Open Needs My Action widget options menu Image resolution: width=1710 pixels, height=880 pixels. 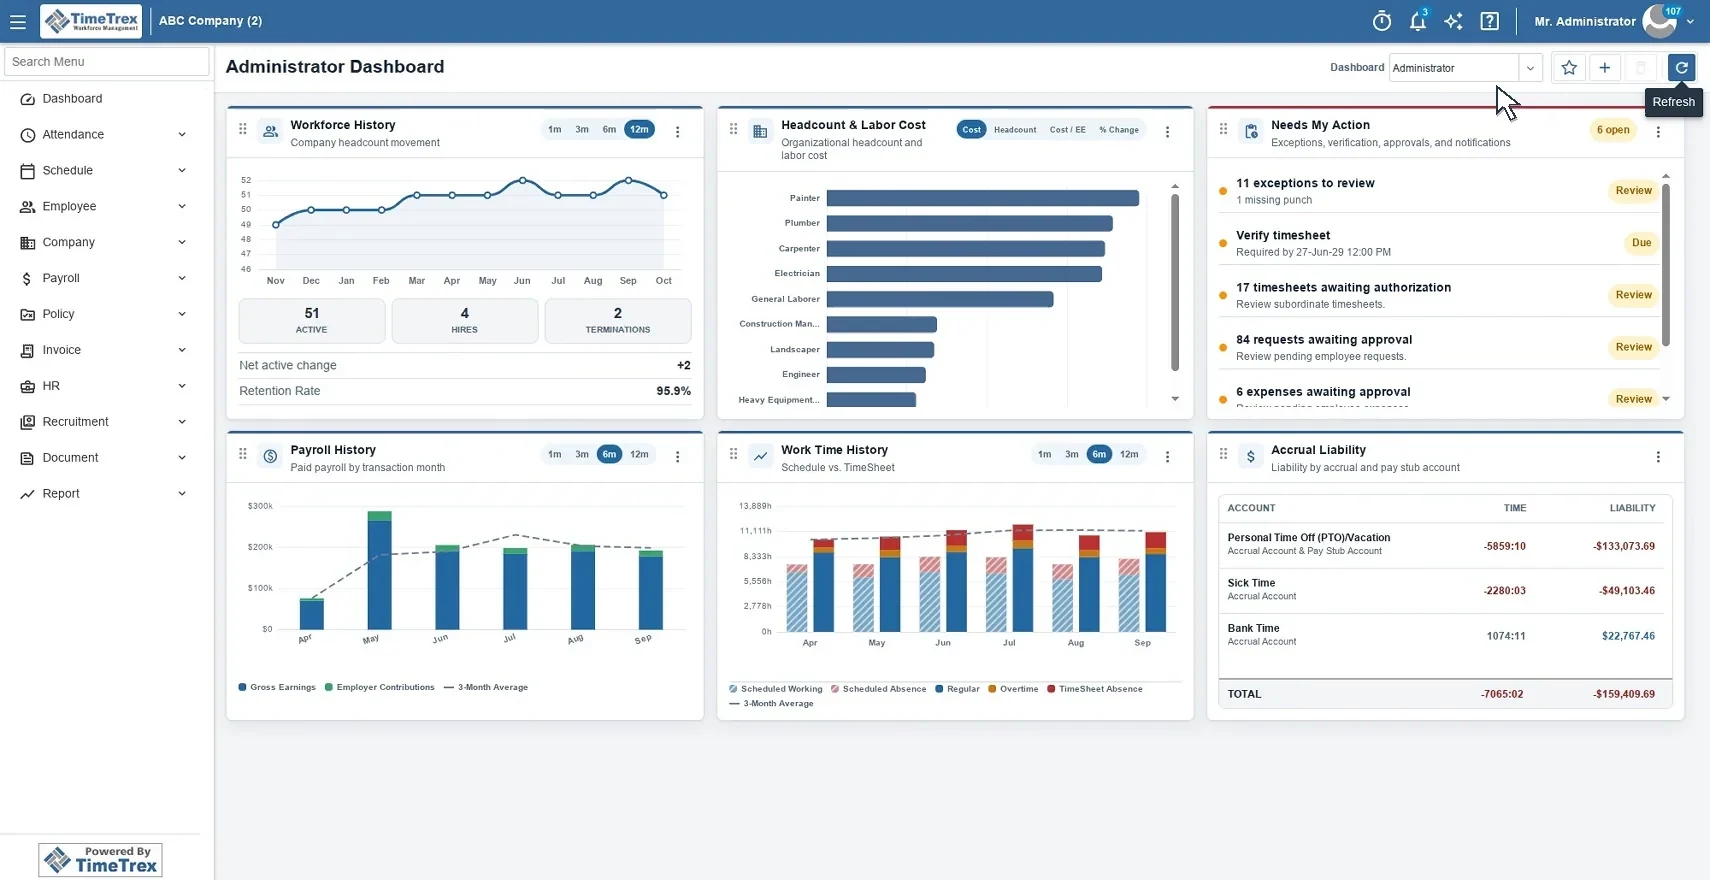pos(1658,132)
